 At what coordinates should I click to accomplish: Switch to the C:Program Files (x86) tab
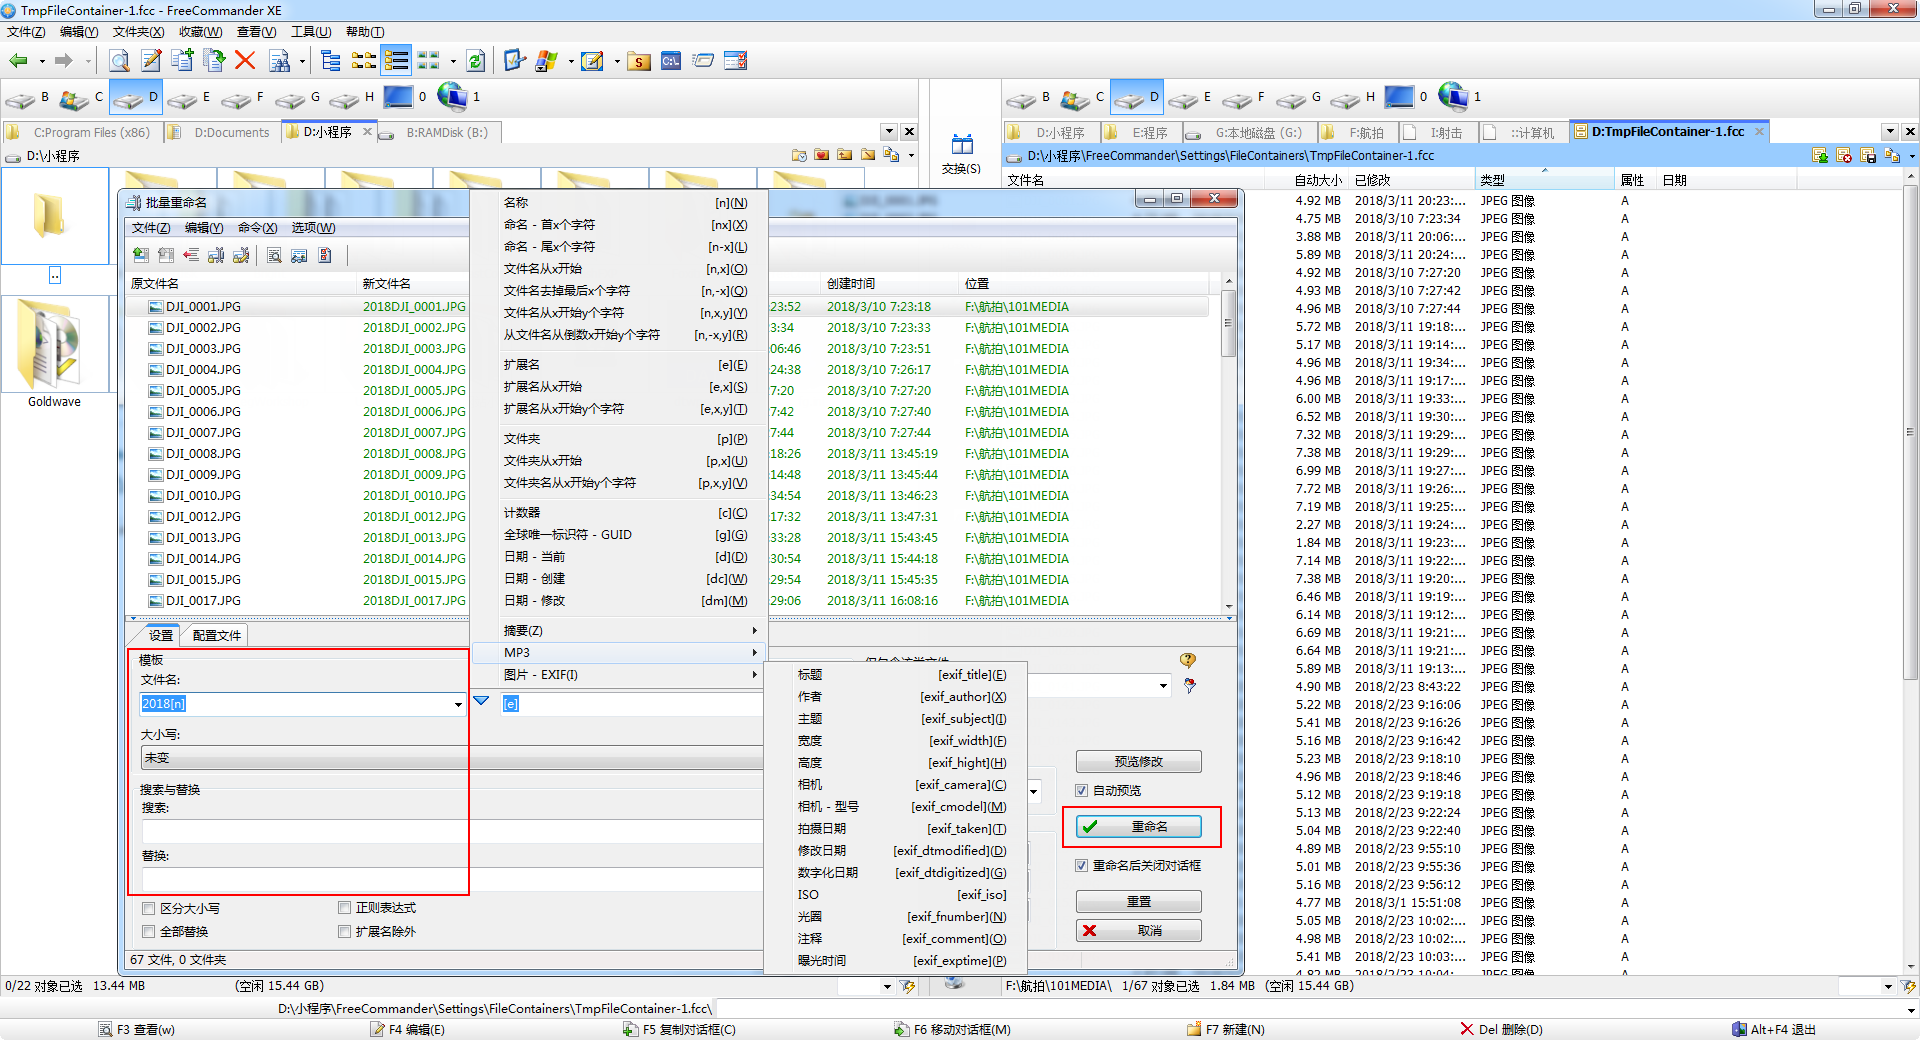click(x=82, y=132)
